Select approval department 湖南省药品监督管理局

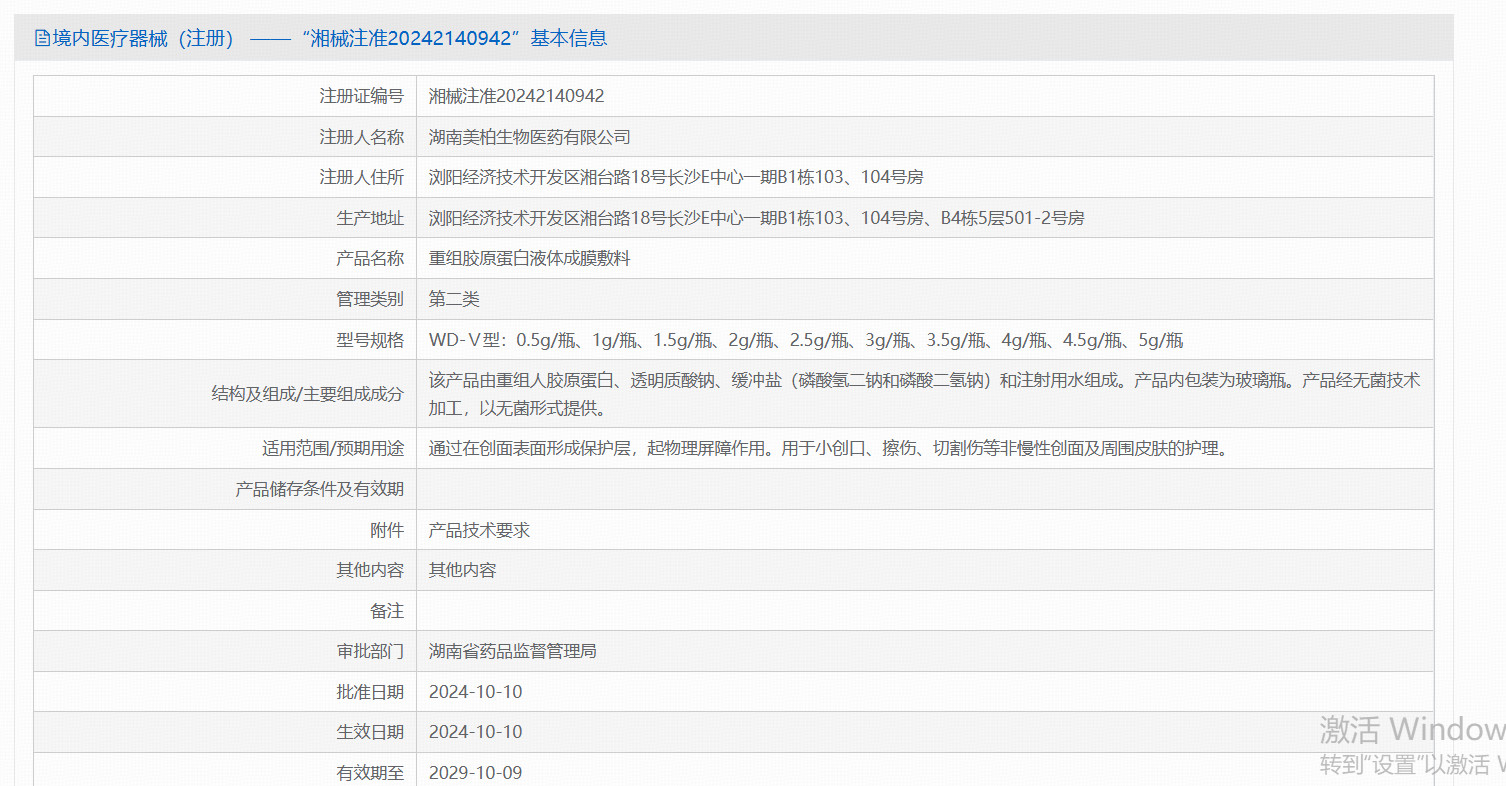pyautogui.click(x=512, y=651)
